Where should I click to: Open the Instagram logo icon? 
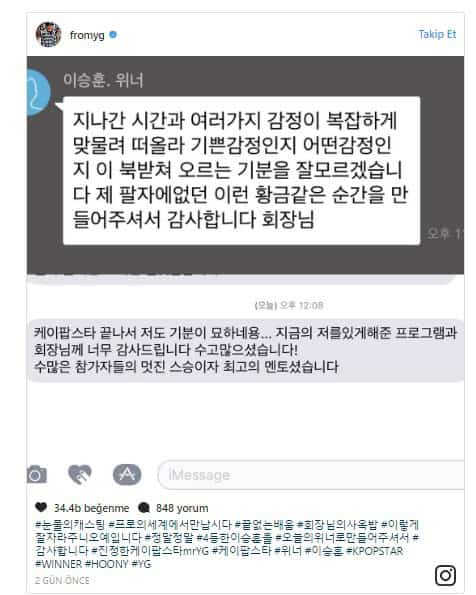tap(445, 575)
